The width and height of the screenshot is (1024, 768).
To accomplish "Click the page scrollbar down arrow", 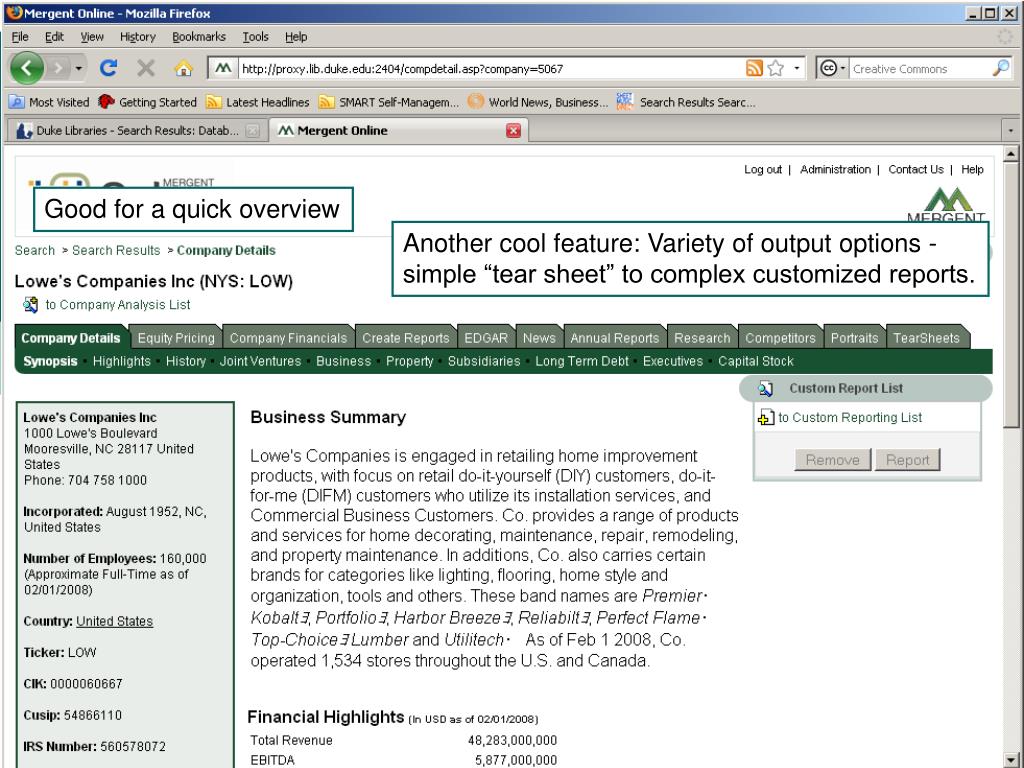I will point(1010,759).
